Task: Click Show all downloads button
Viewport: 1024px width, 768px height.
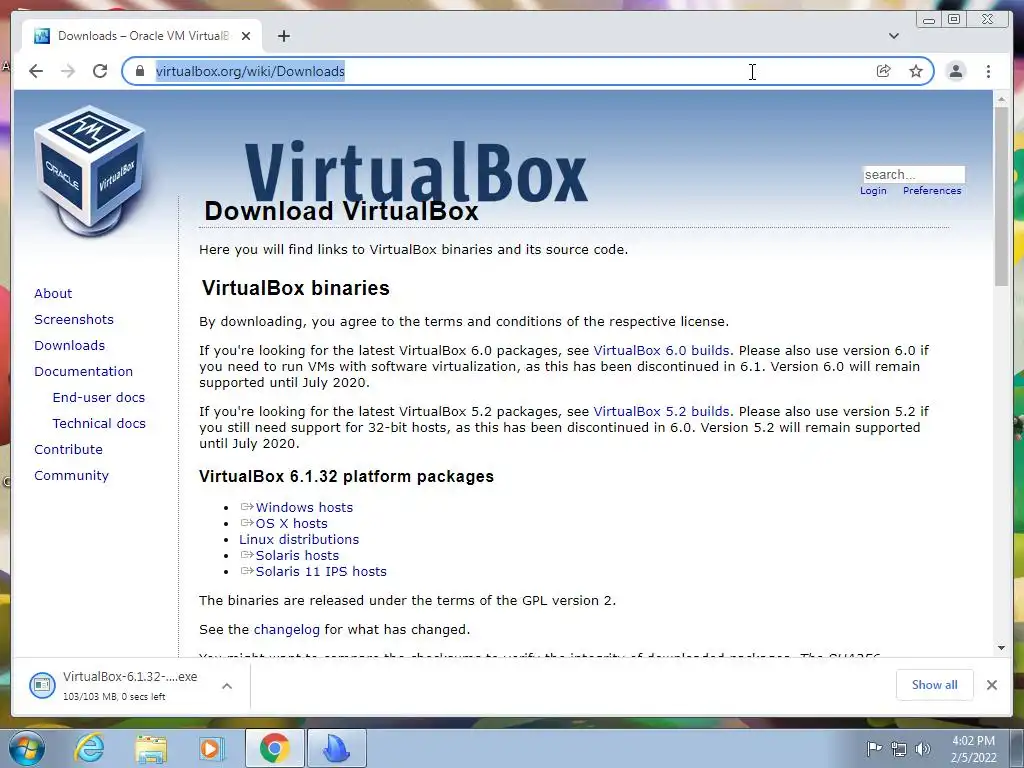Action: point(935,684)
